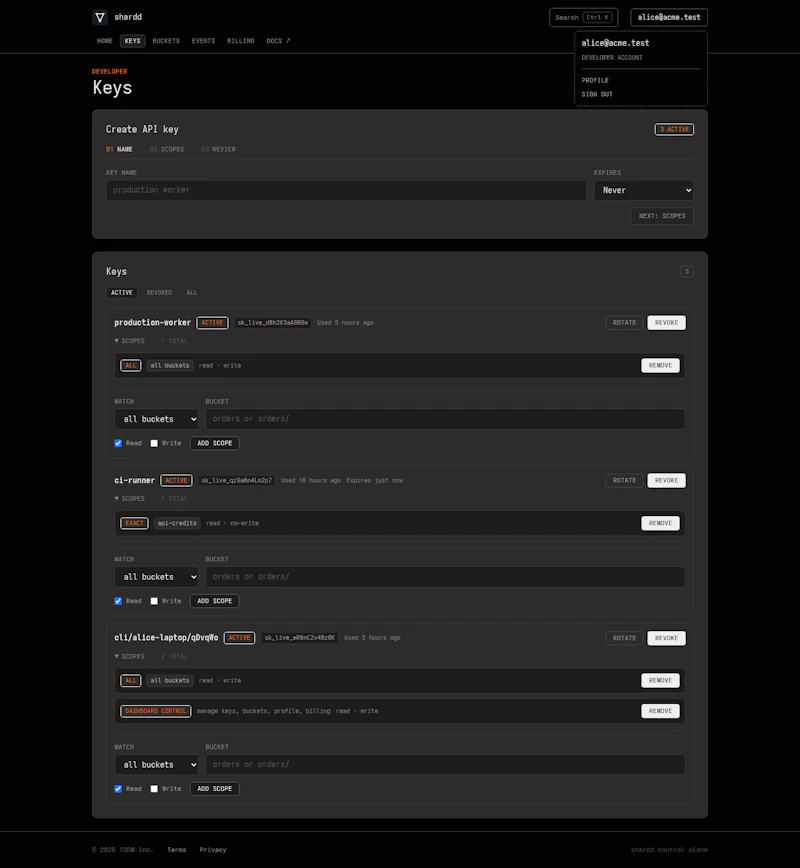The image size is (800, 868).
Task: Open Match dropdown under cli/alice-laptop
Action: pyautogui.click(x=157, y=764)
